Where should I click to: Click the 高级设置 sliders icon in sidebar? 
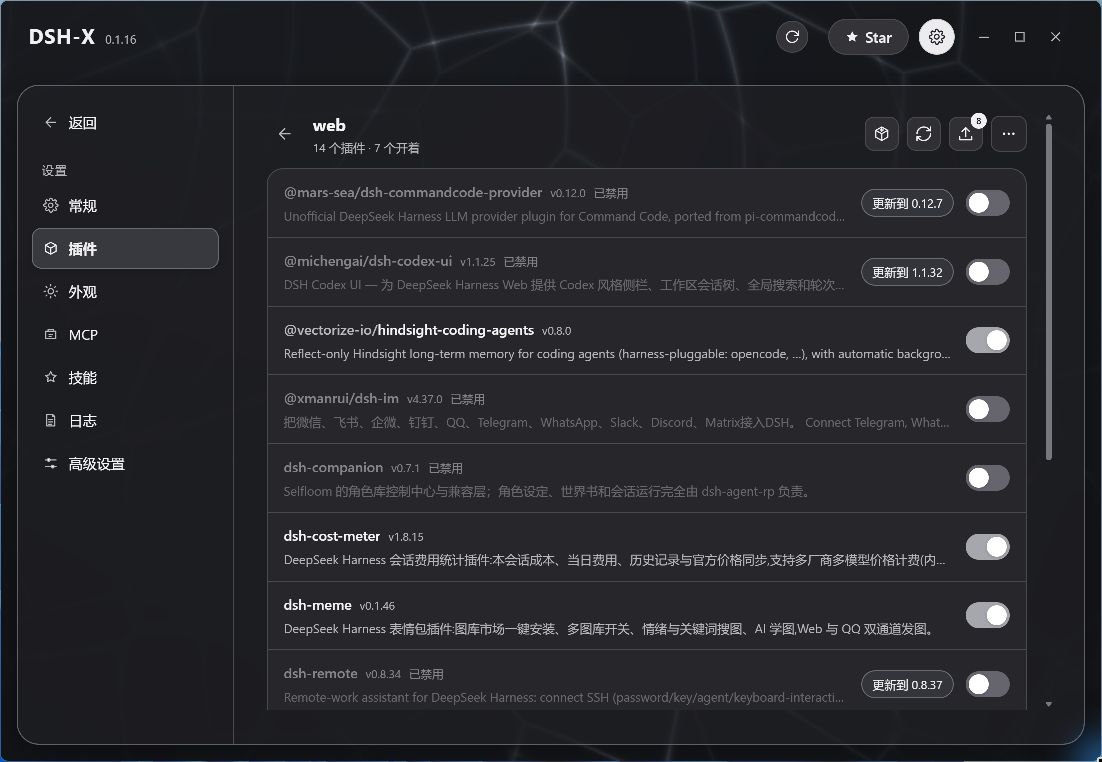51,463
